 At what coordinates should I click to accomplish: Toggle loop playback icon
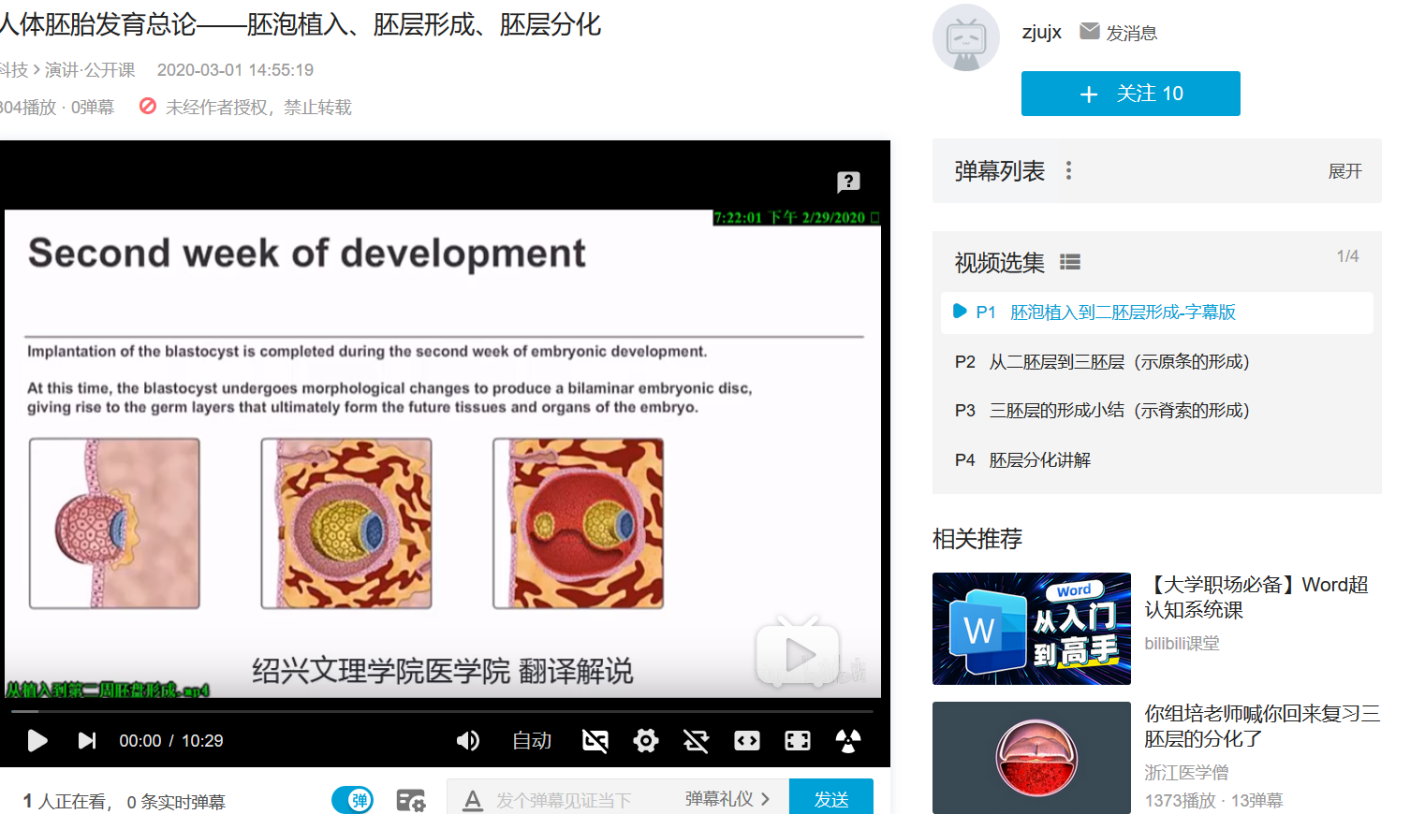click(x=696, y=741)
